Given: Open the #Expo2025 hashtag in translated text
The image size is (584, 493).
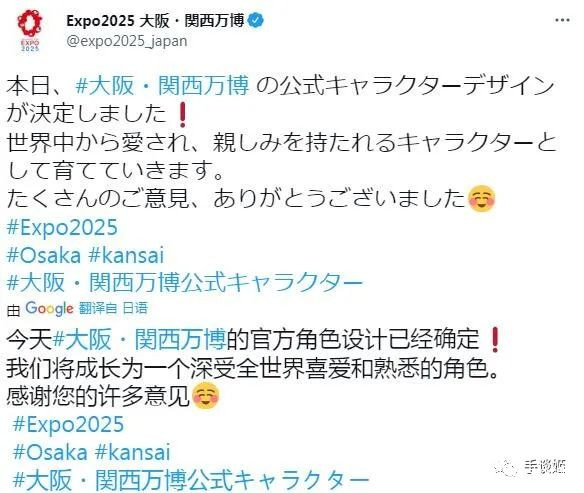Looking at the screenshot, I should coord(68,424).
